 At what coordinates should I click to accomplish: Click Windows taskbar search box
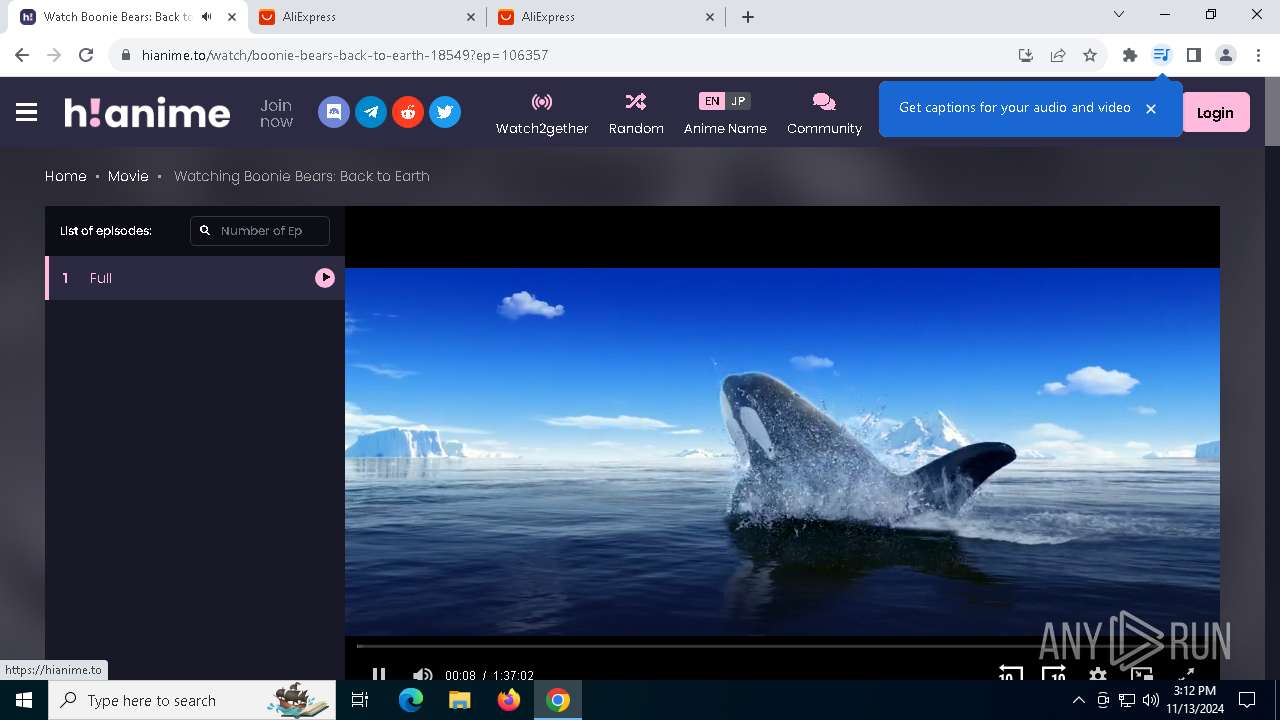click(x=192, y=700)
